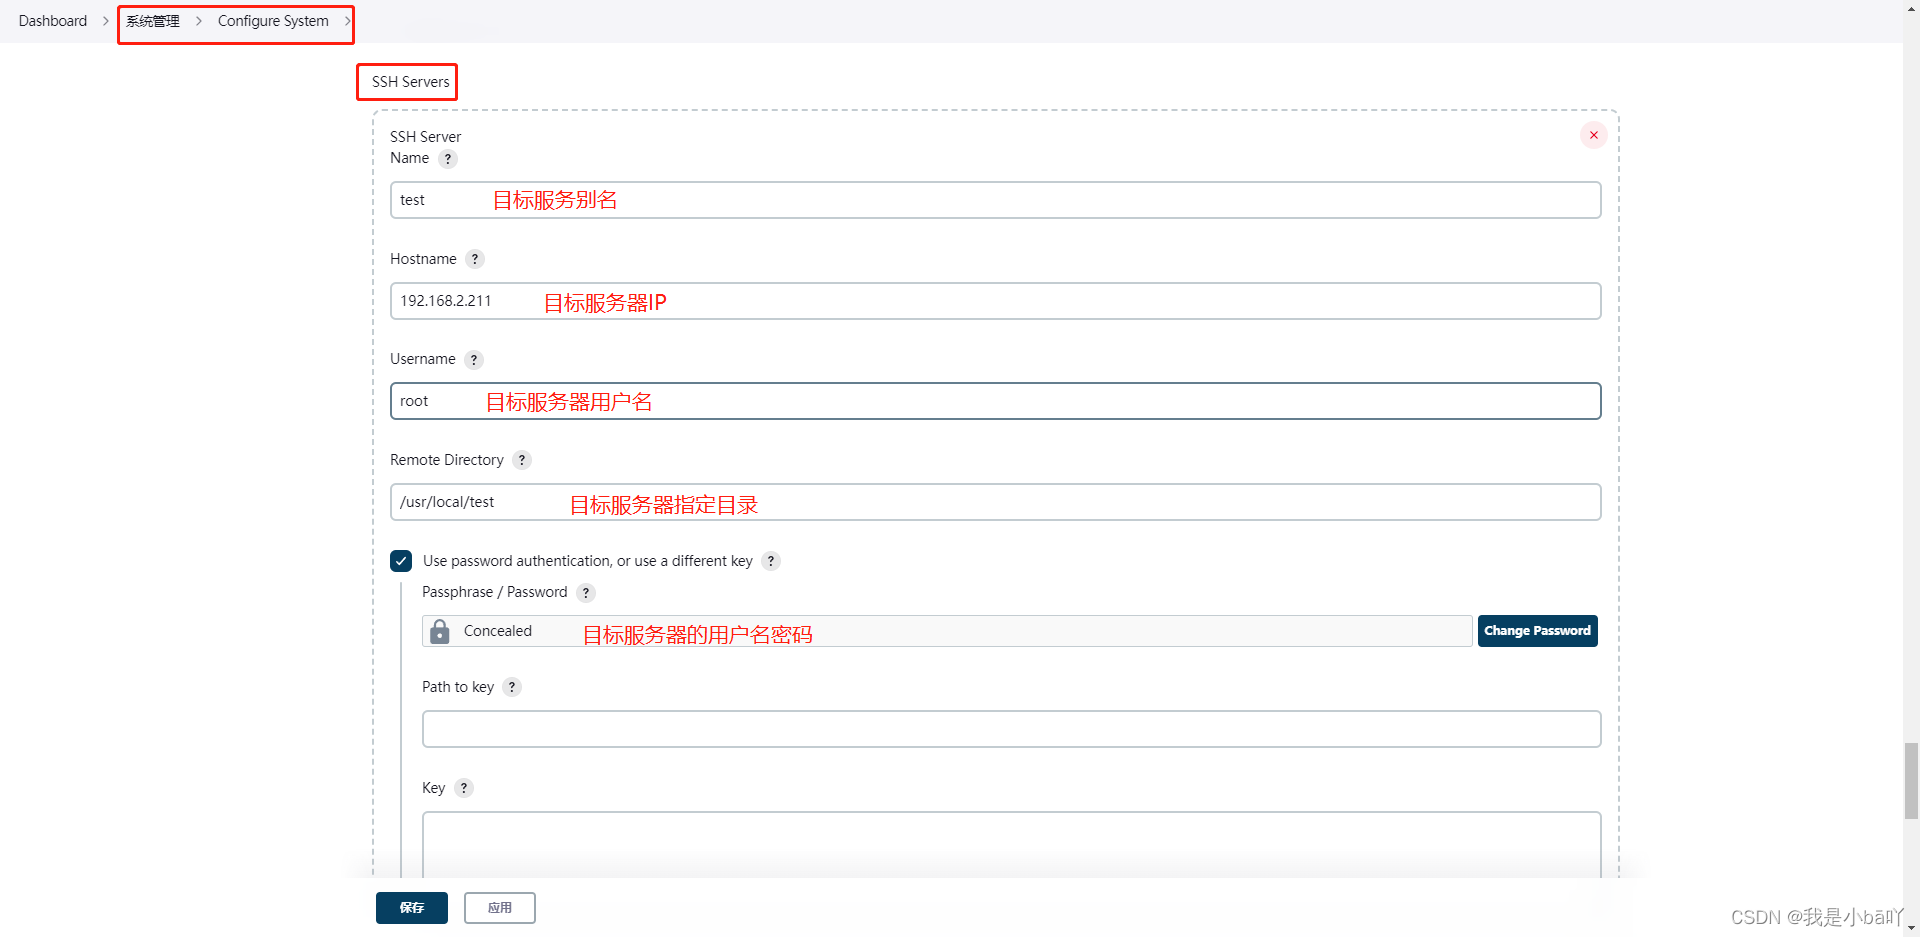The image size is (1920, 937).
Task: Open help icon next to Remote Directory
Action: [x=522, y=460]
